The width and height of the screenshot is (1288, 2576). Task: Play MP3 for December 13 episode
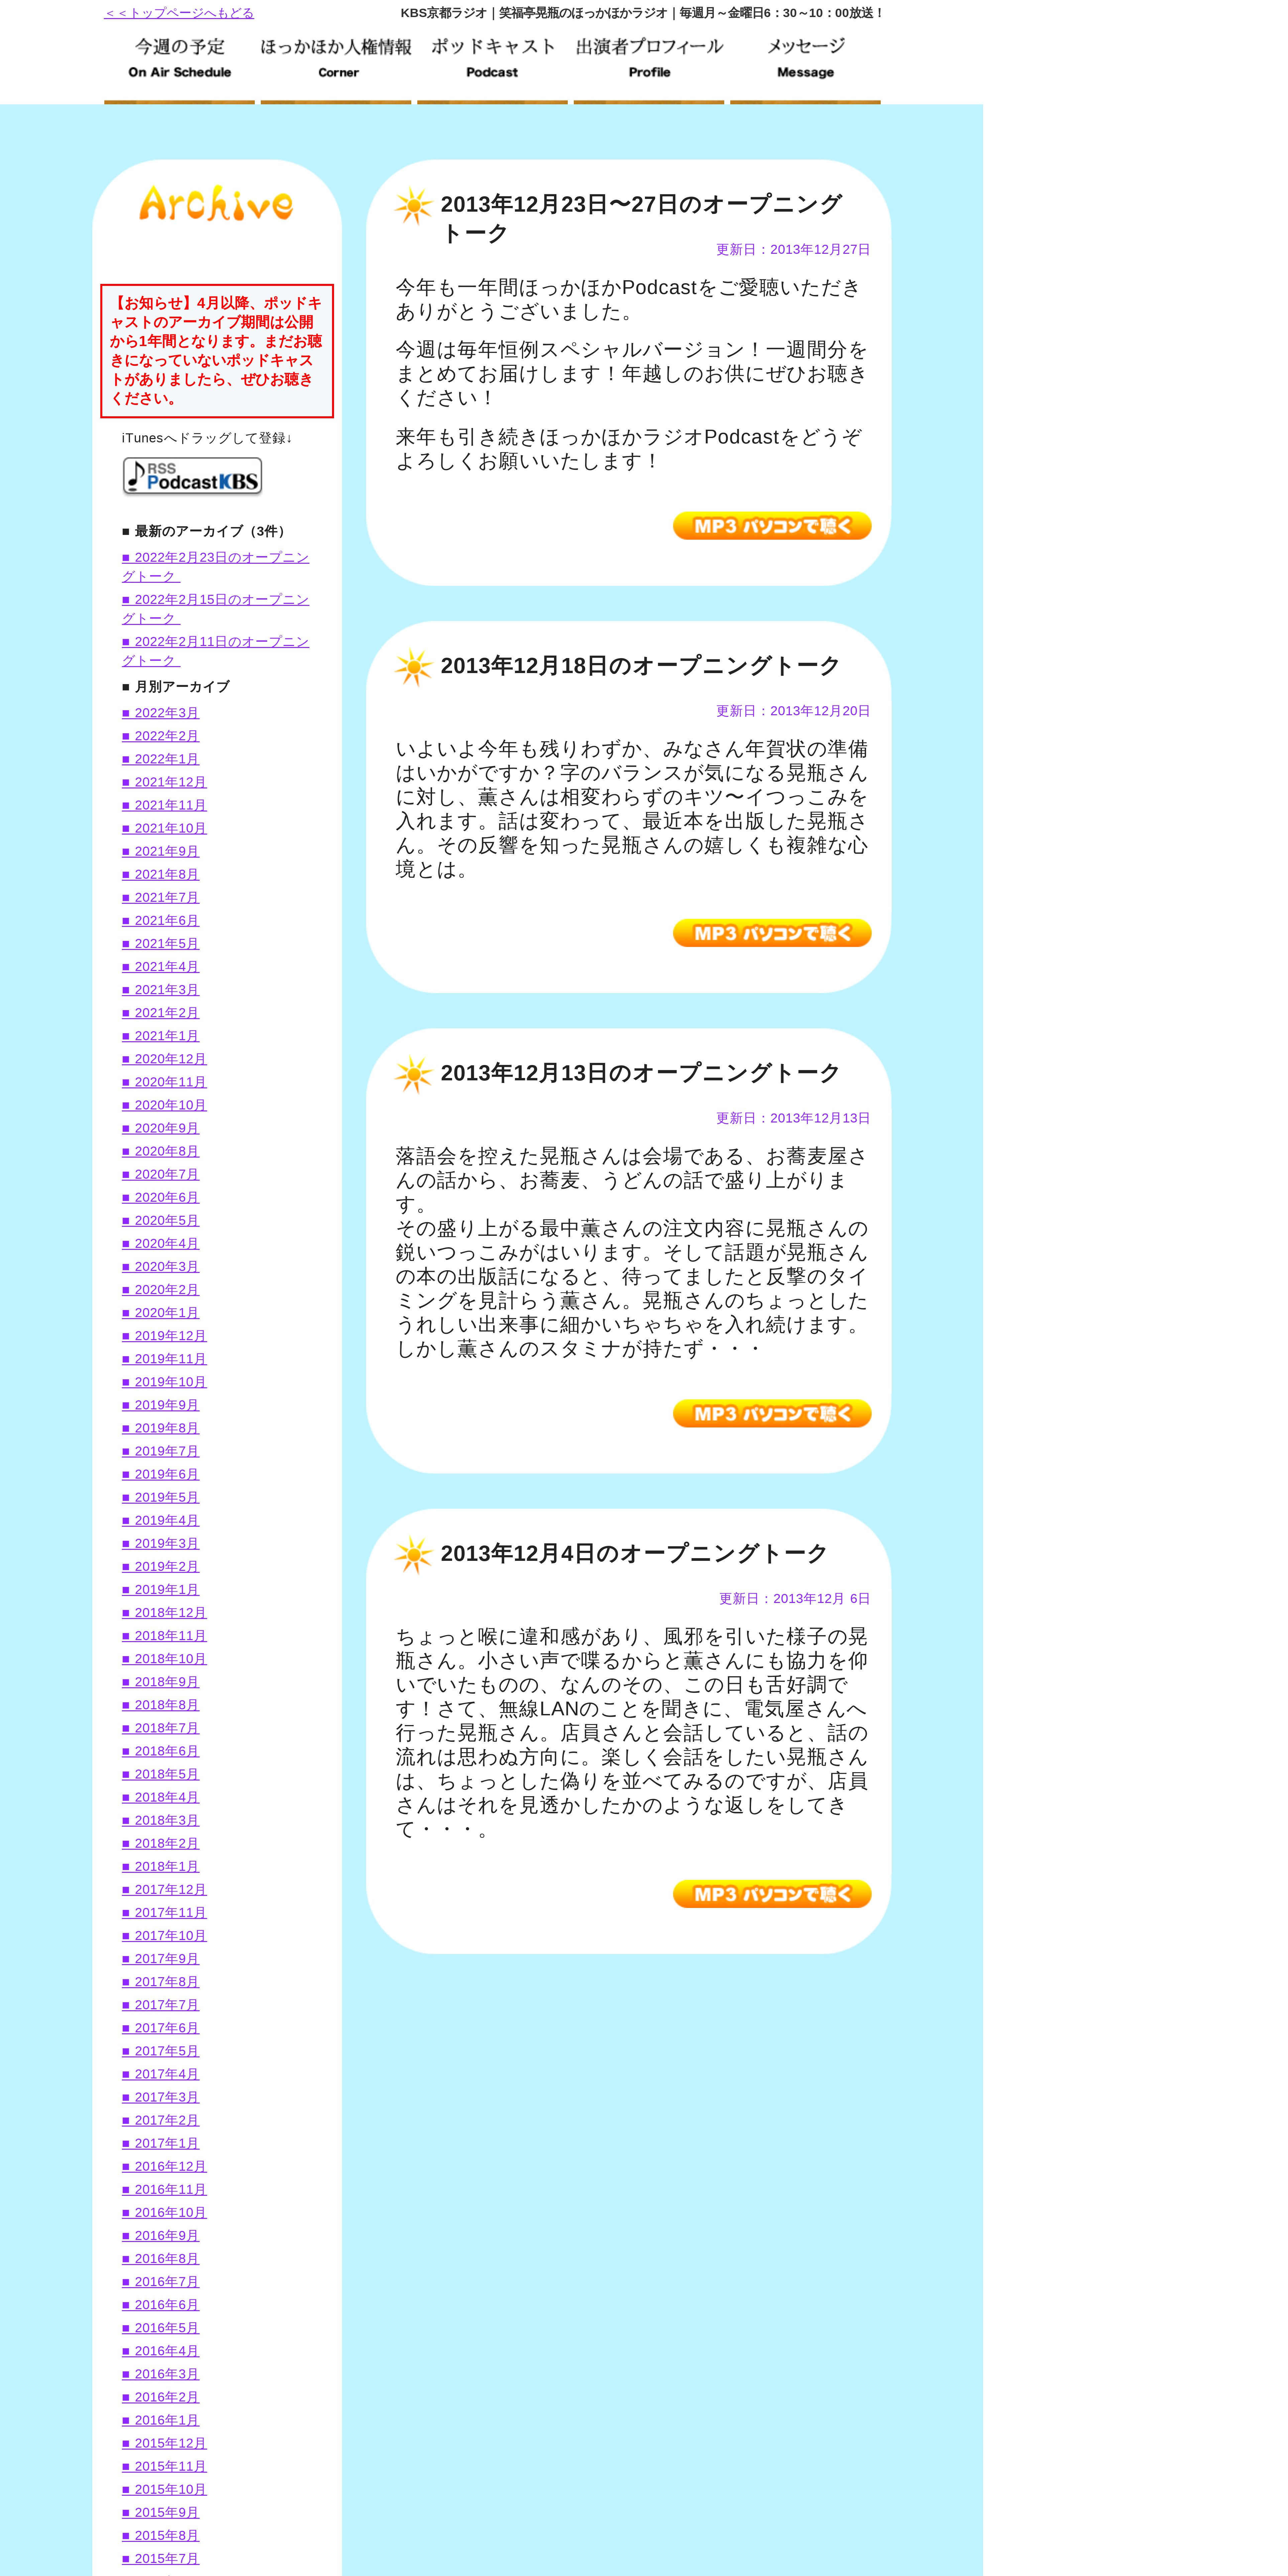click(772, 1413)
